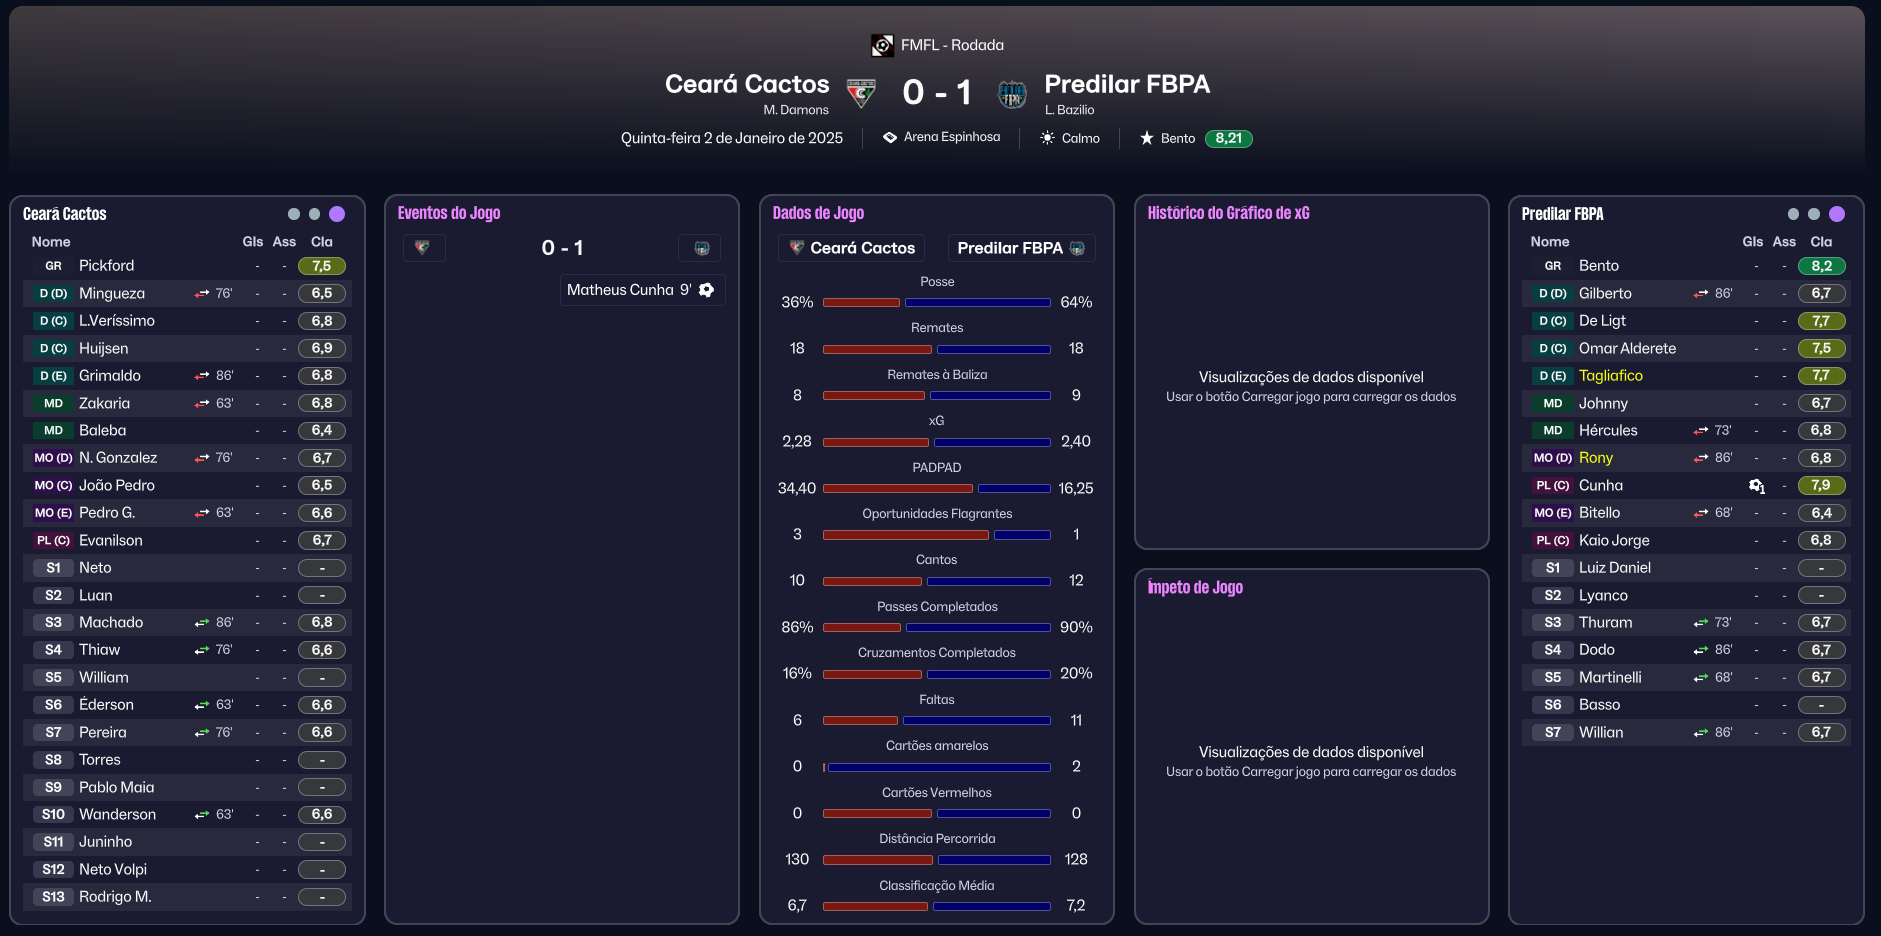Click Cunha's goal icon in Predilar lineup

[x=1756, y=486]
